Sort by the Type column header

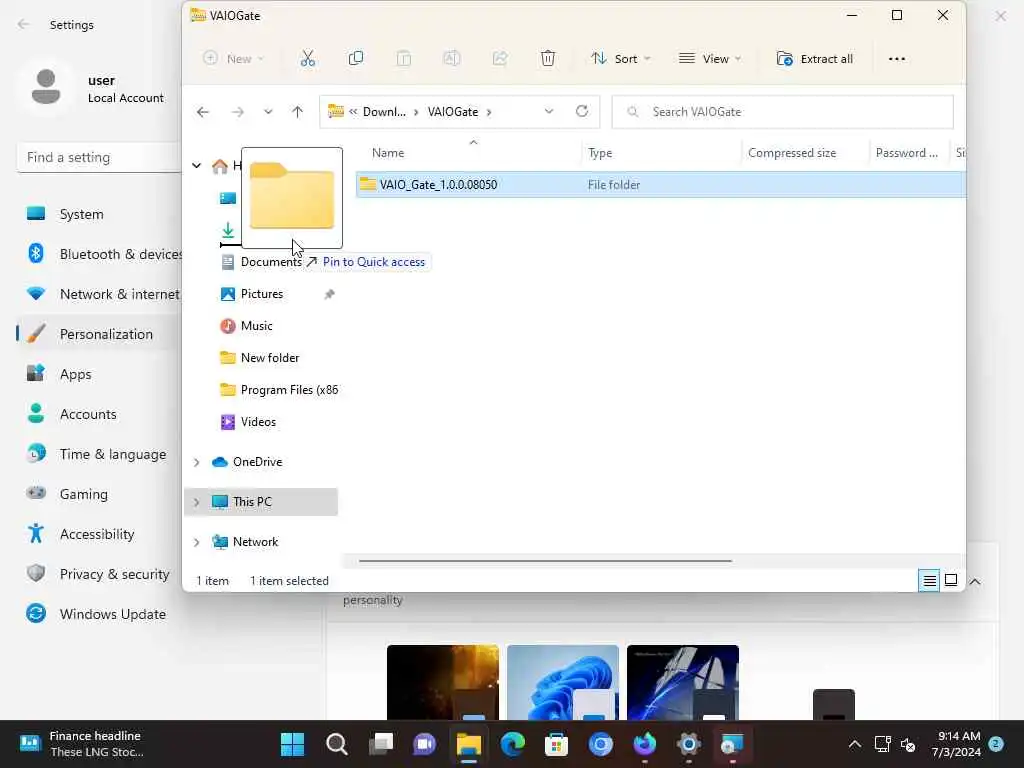(600, 153)
